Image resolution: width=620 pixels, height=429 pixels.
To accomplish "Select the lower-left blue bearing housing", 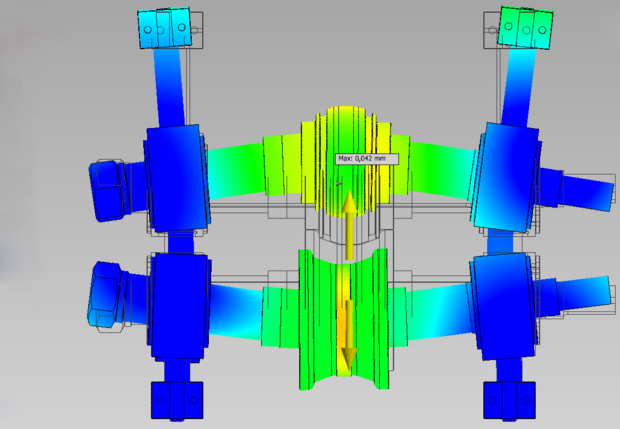I will click(180, 306).
